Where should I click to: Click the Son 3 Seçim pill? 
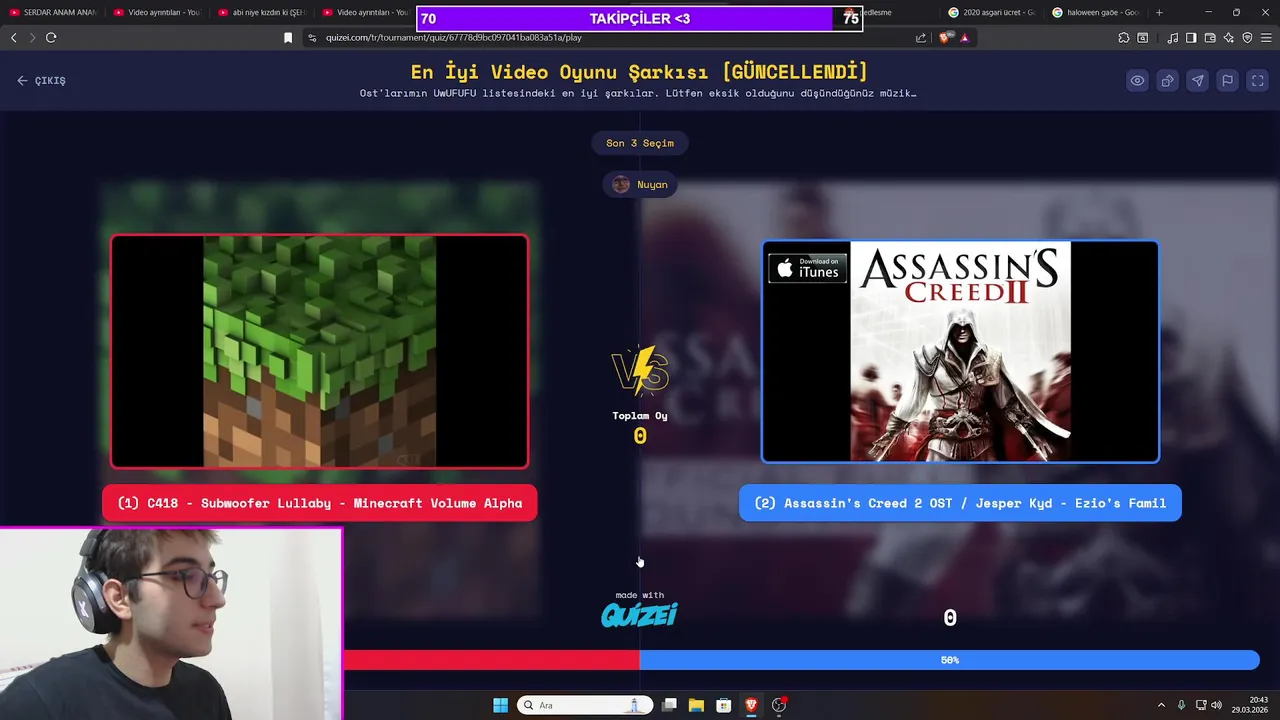[640, 143]
